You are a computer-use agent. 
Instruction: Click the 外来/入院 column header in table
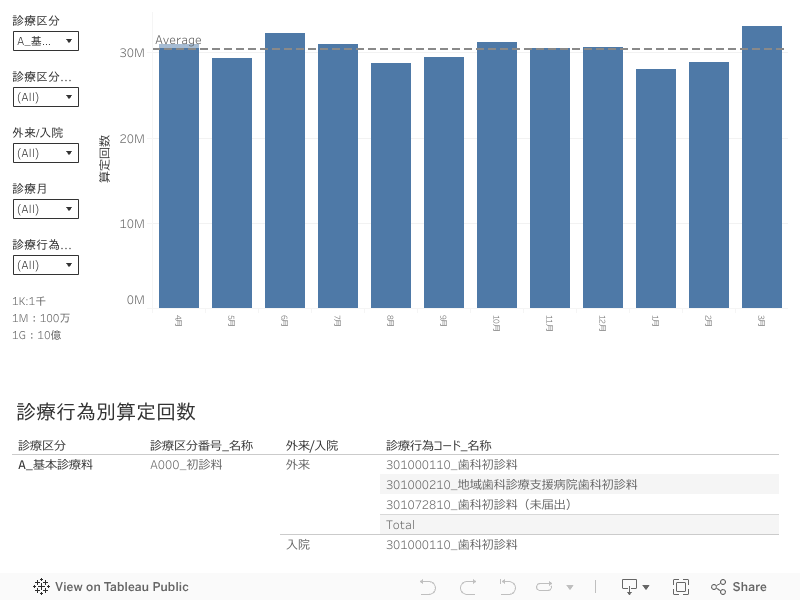312,445
